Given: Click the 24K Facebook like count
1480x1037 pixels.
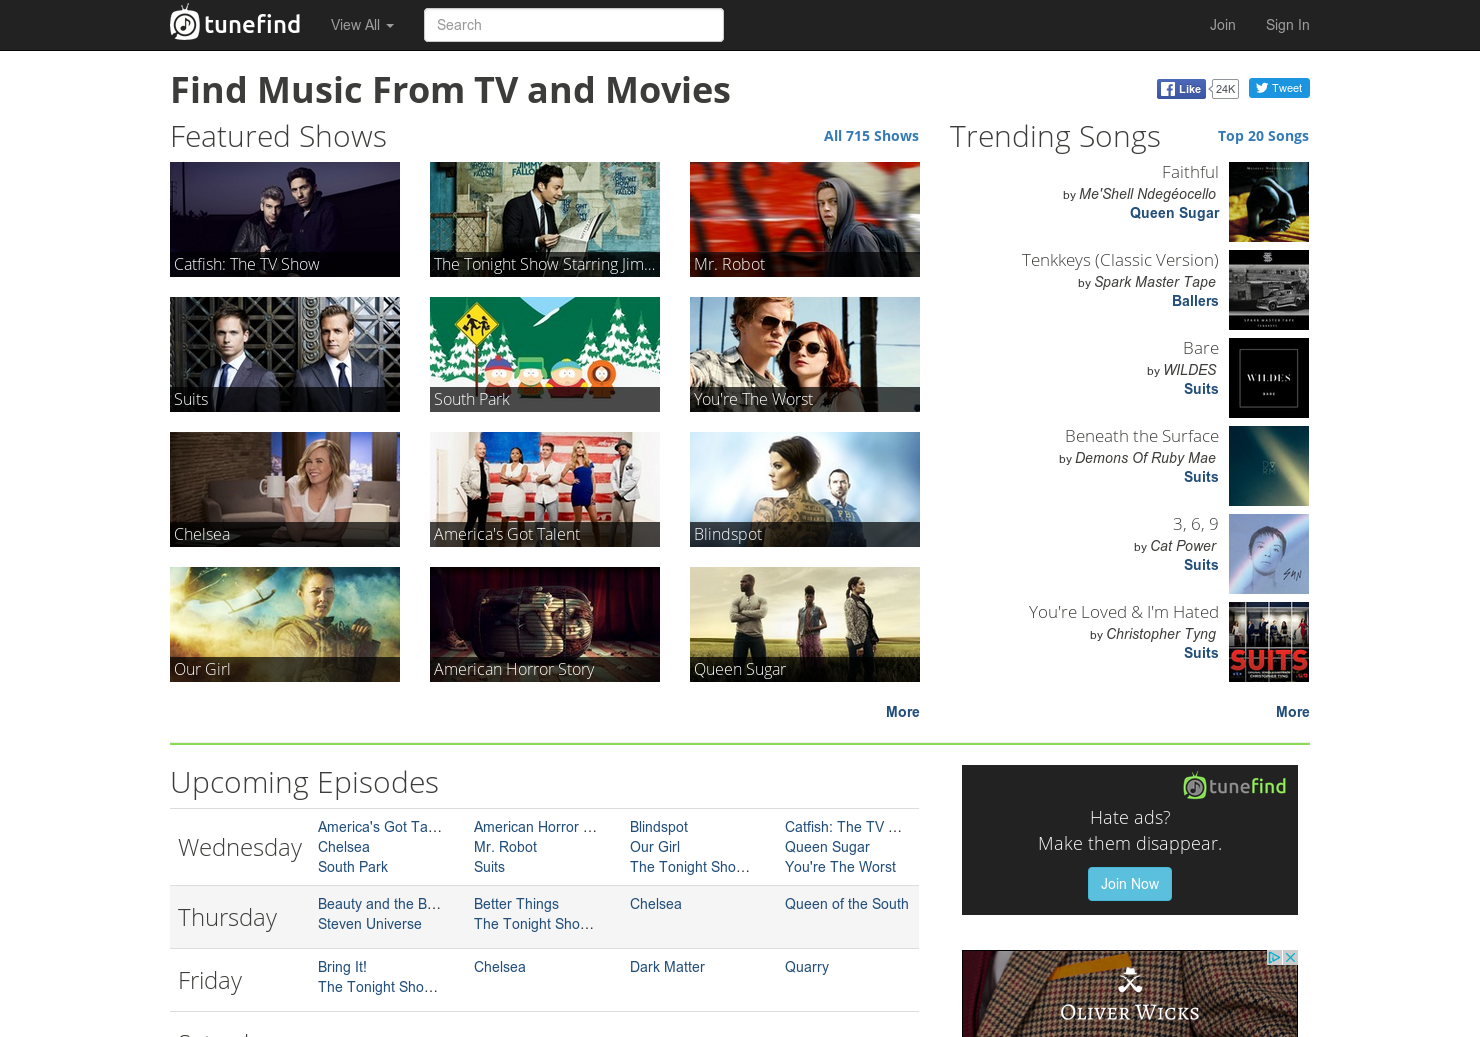Looking at the screenshot, I should [1225, 89].
